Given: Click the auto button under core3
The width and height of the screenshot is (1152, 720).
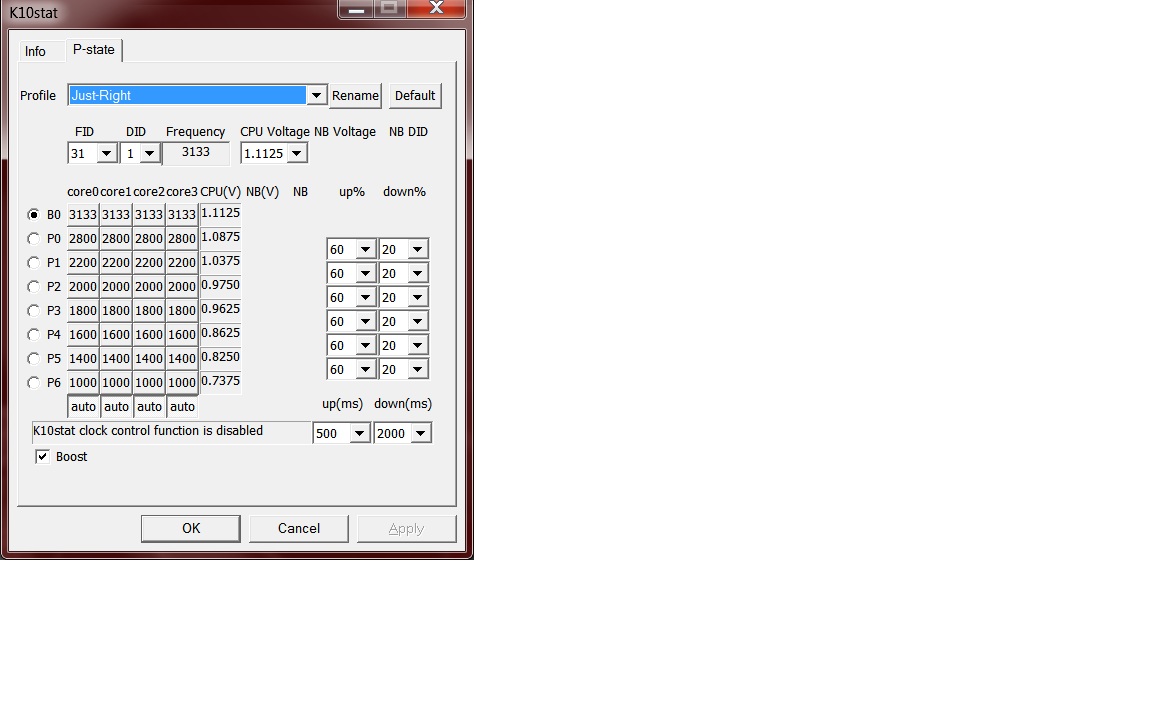Looking at the screenshot, I should point(182,407).
